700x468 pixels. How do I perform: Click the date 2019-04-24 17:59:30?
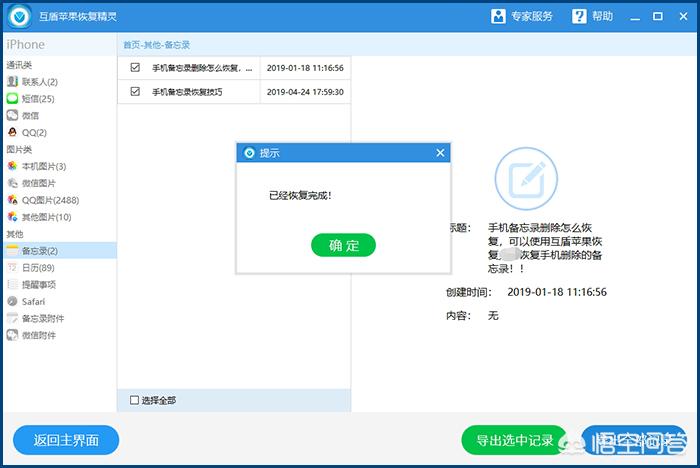pyautogui.click(x=305, y=92)
